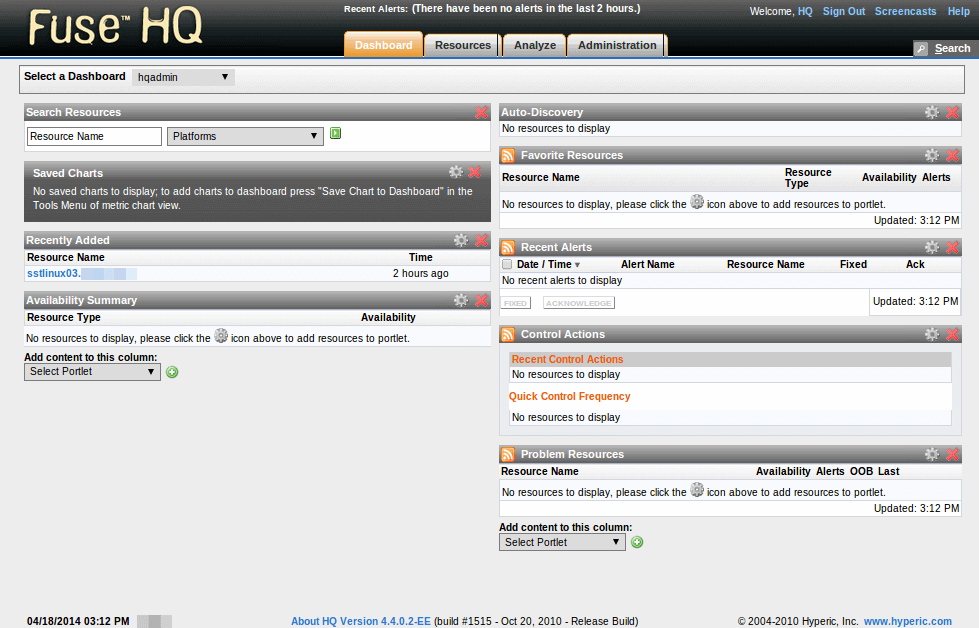Viewport: 979px width, 628px height.
Task: Open the Analyze tab
Action: click(x=535, y=45)
